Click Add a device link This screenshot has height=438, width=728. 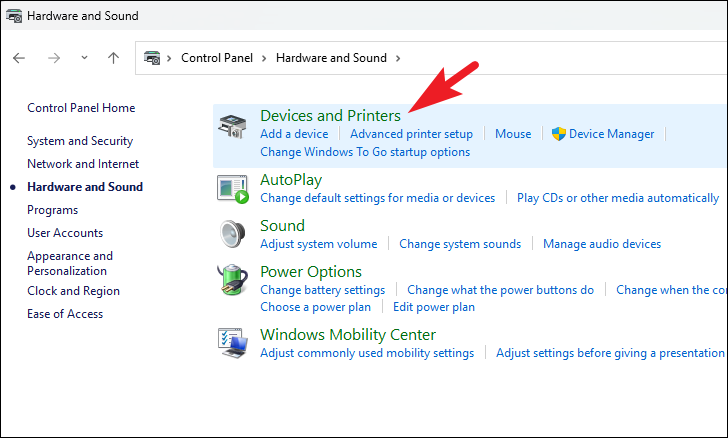tap(294, 134)
